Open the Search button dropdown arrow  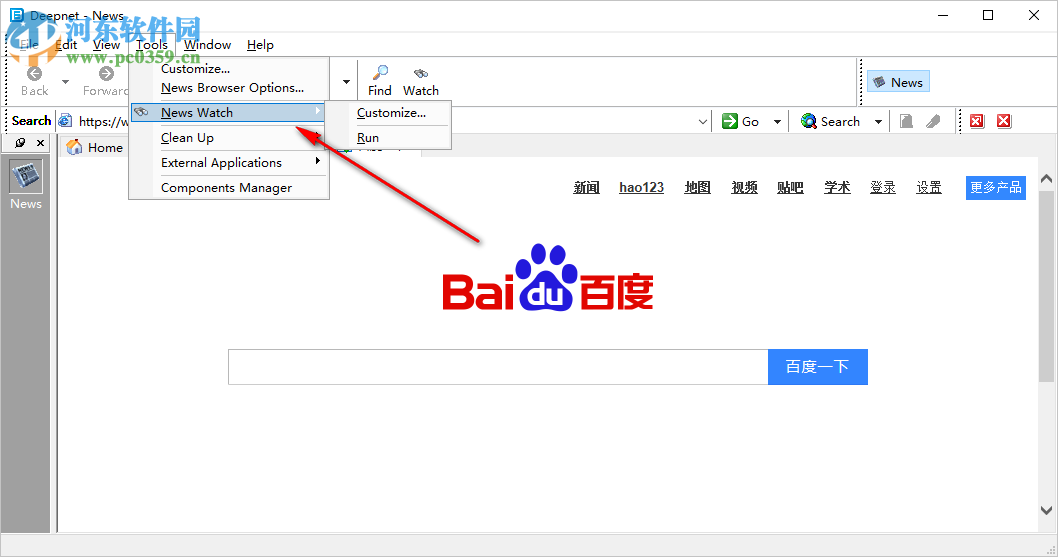pos(878,122)
